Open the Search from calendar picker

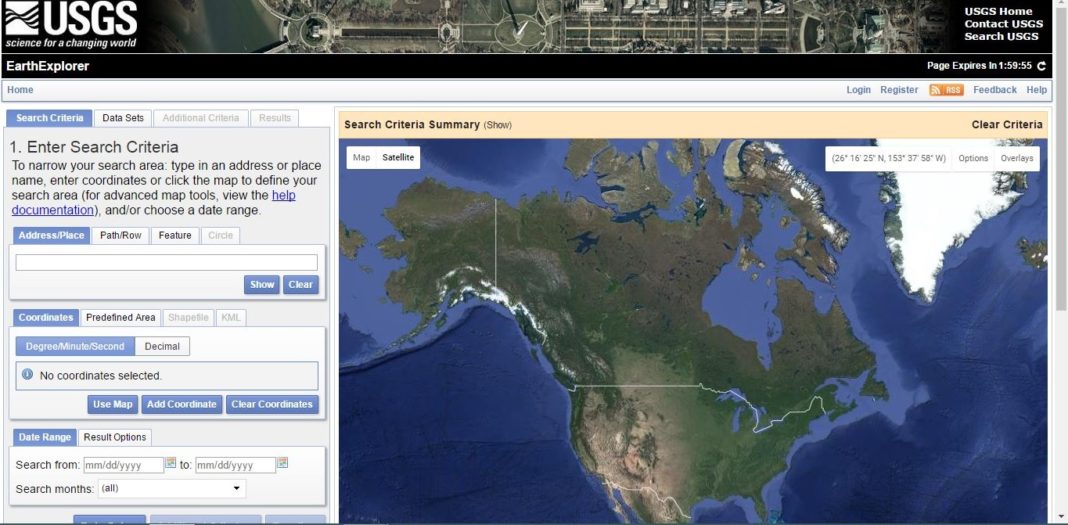[x=171, y=463]
